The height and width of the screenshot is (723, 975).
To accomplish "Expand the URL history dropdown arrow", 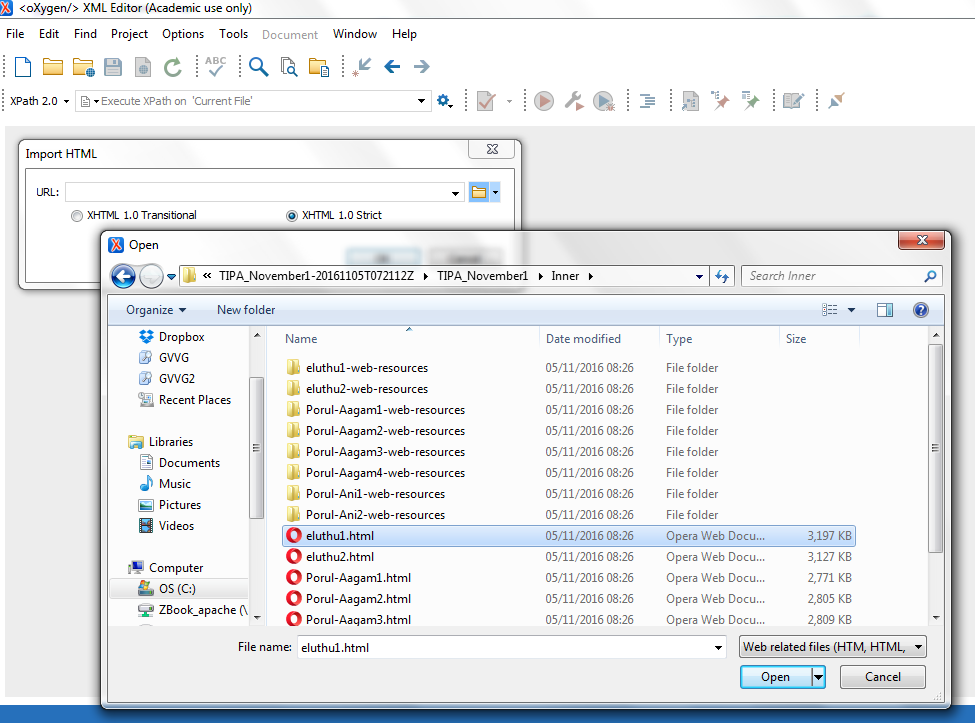I will (455, 193).
